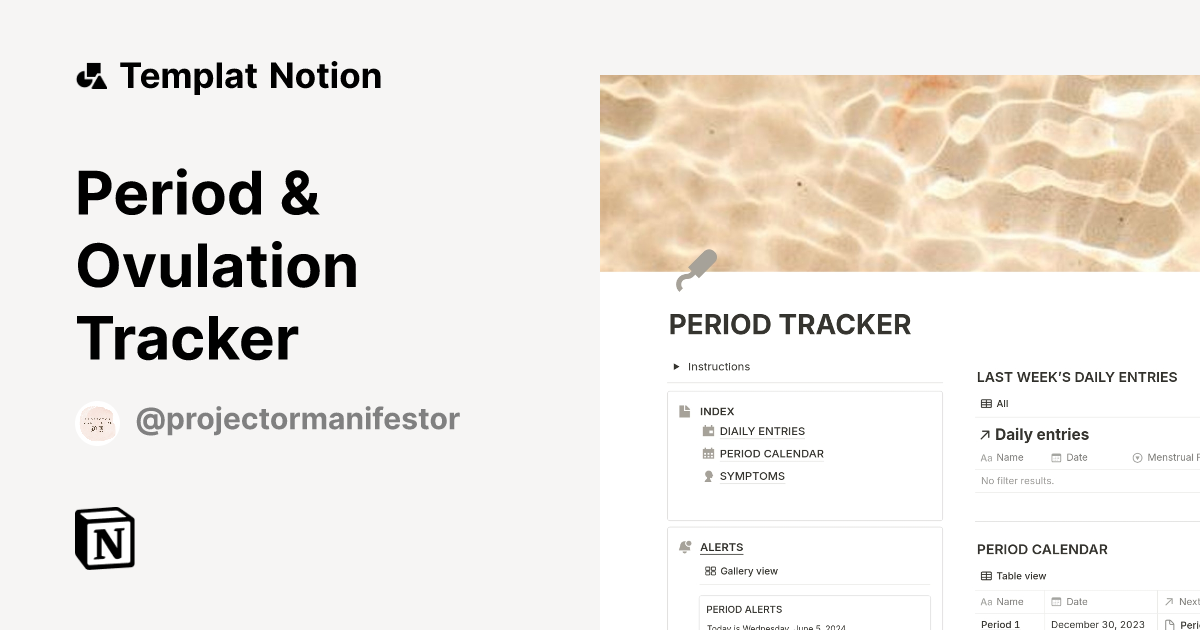Follow the @projectormanifestor profile link
The width and height of the screenshot is (1200, 630).
coord(298,419)
